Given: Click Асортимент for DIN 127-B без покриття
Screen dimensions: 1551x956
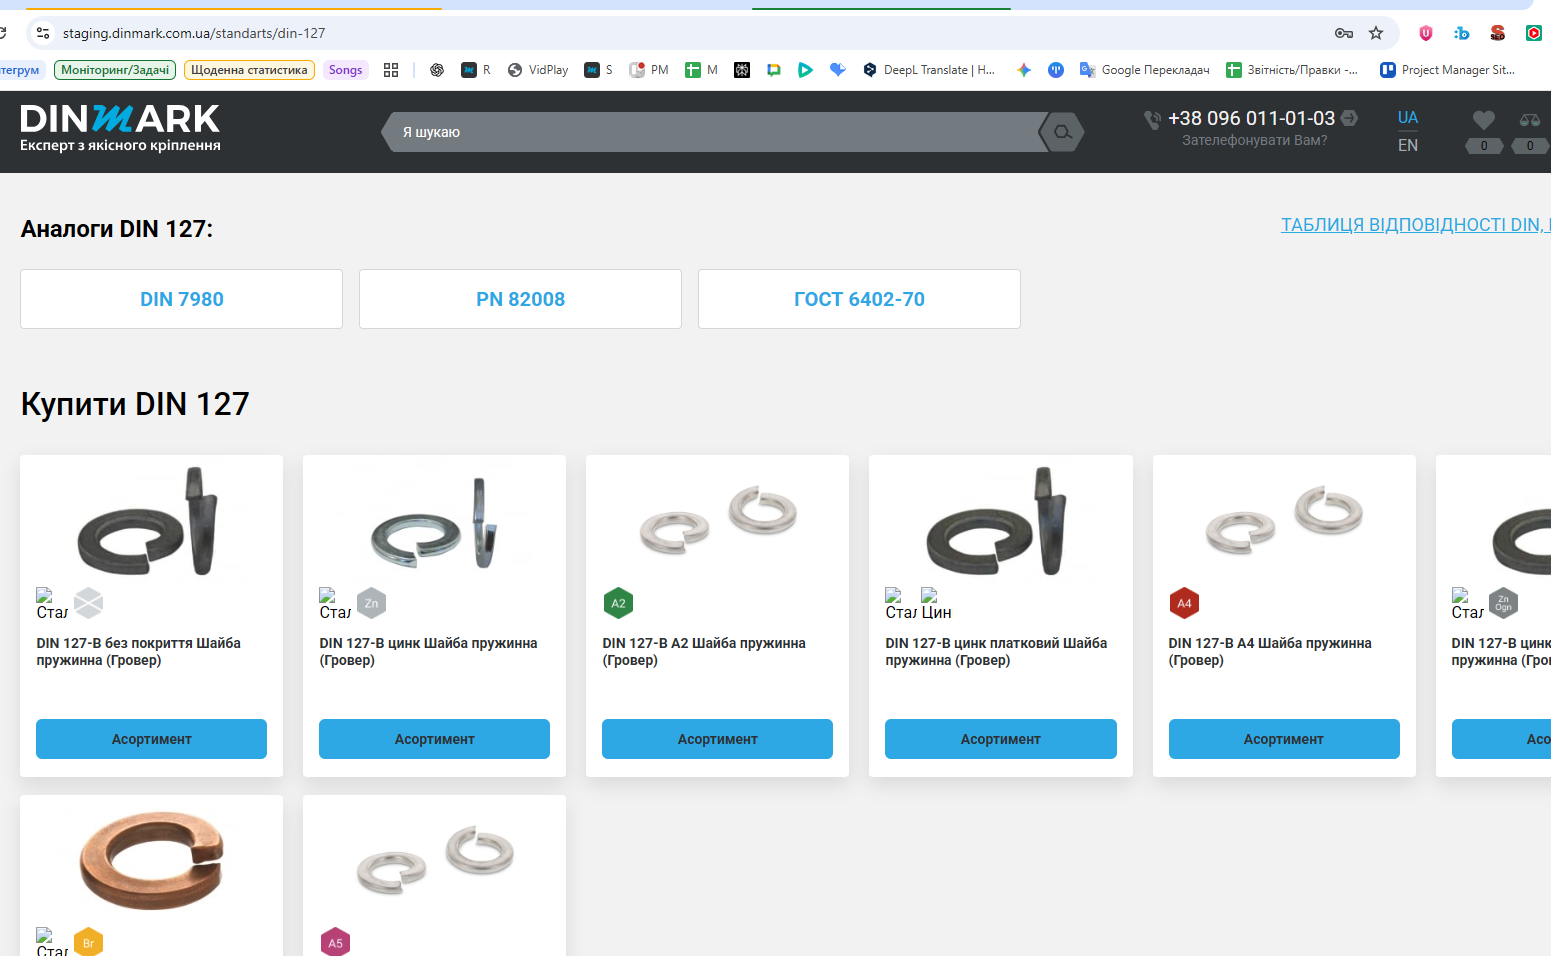Looking at the screenshot, I should tap(151, 739).
